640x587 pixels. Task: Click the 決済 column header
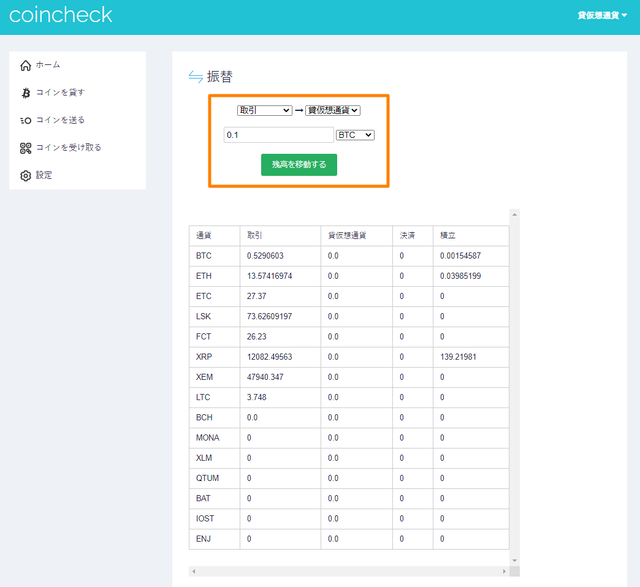[407, 236]
